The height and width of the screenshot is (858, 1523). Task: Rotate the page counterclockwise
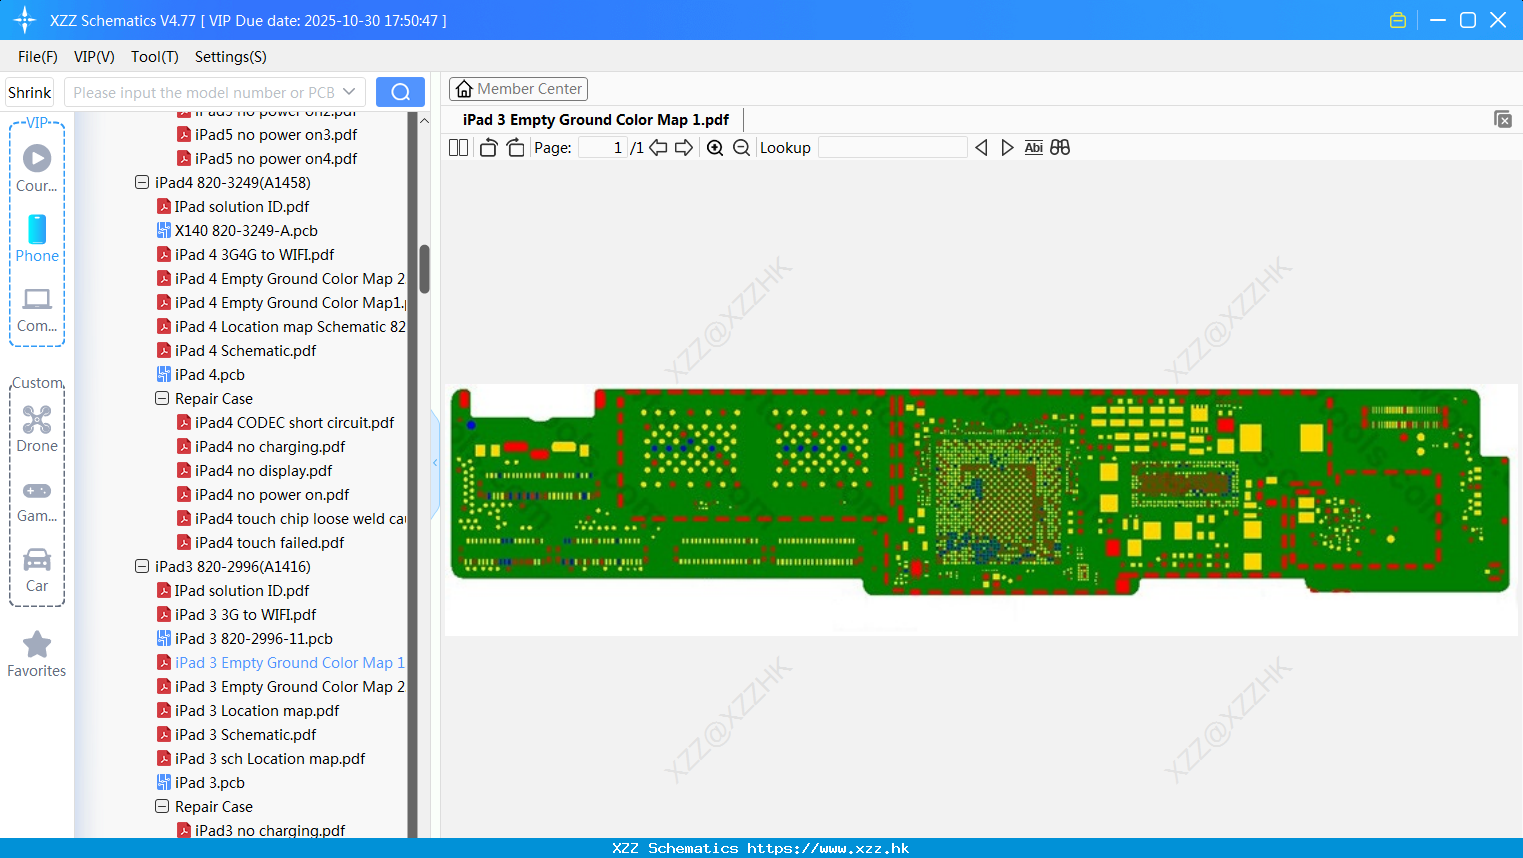pos(488,148)
